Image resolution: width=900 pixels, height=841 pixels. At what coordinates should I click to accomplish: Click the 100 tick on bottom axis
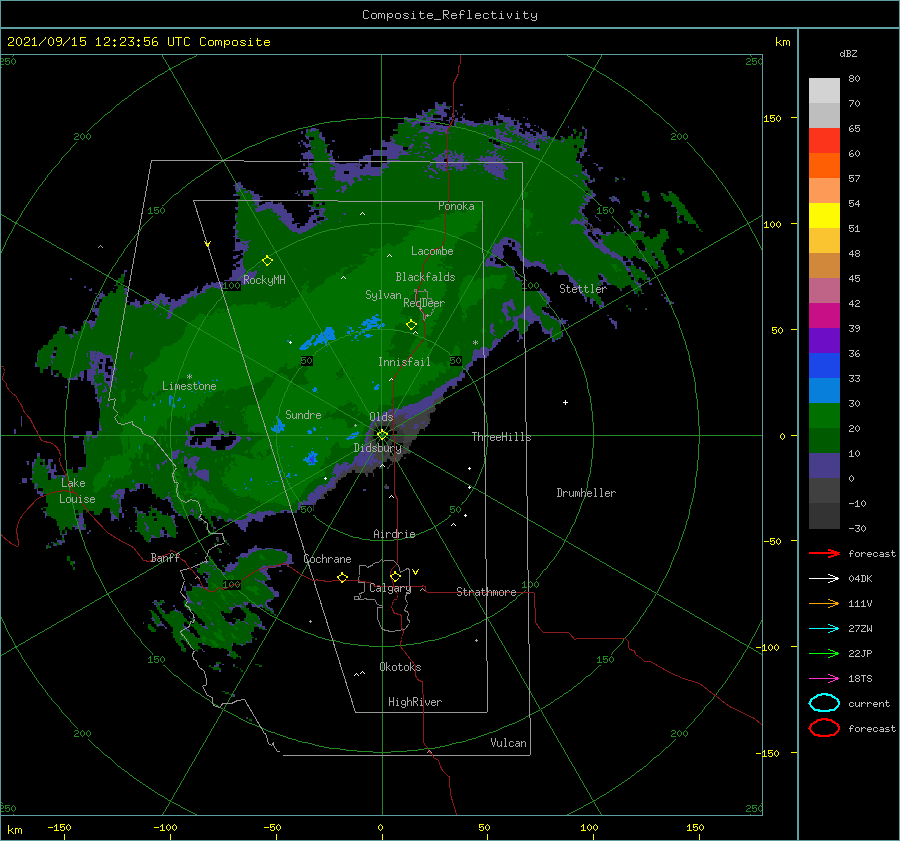(589, 827)
